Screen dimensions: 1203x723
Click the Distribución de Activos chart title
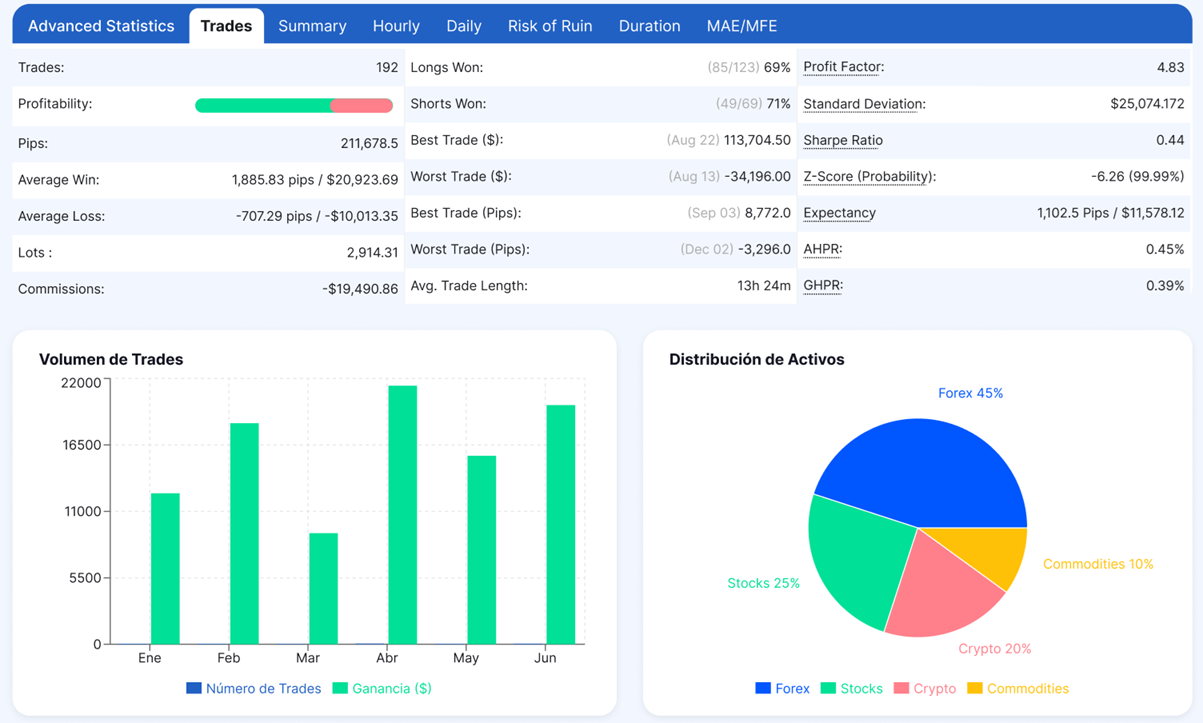click(x=757, y=359)
